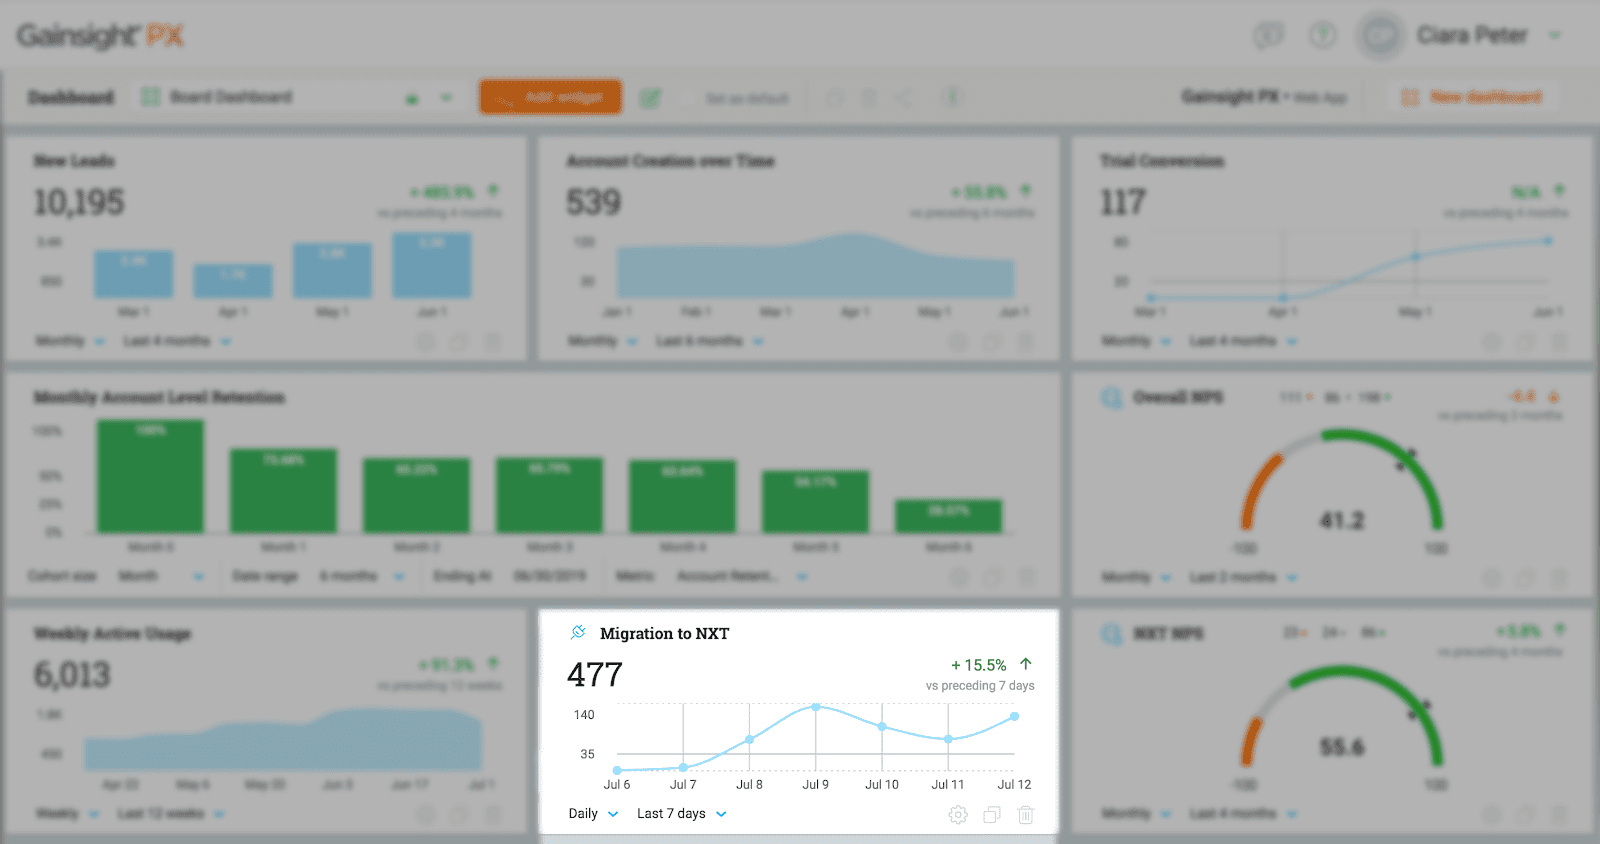Click the Gainsight PX logo
This screenshot has width=1600, height=844.
pos(100,36)
